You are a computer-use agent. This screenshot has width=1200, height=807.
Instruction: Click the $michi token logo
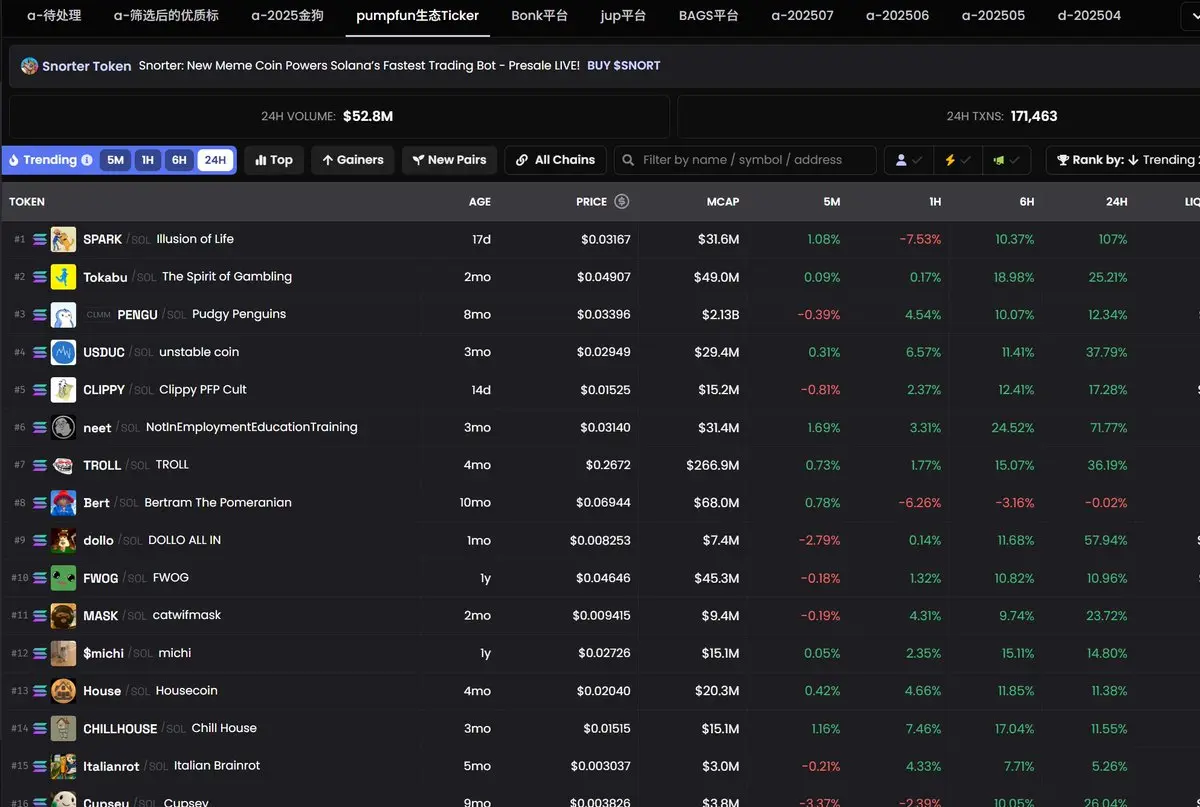(63, 653)
